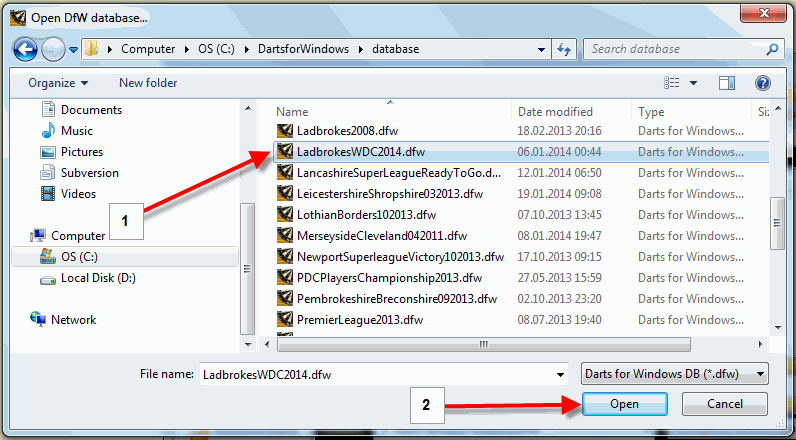Click the Ladbrokes2008.dfw file icon
Screen dimensions: 796x440
(285, 131)
